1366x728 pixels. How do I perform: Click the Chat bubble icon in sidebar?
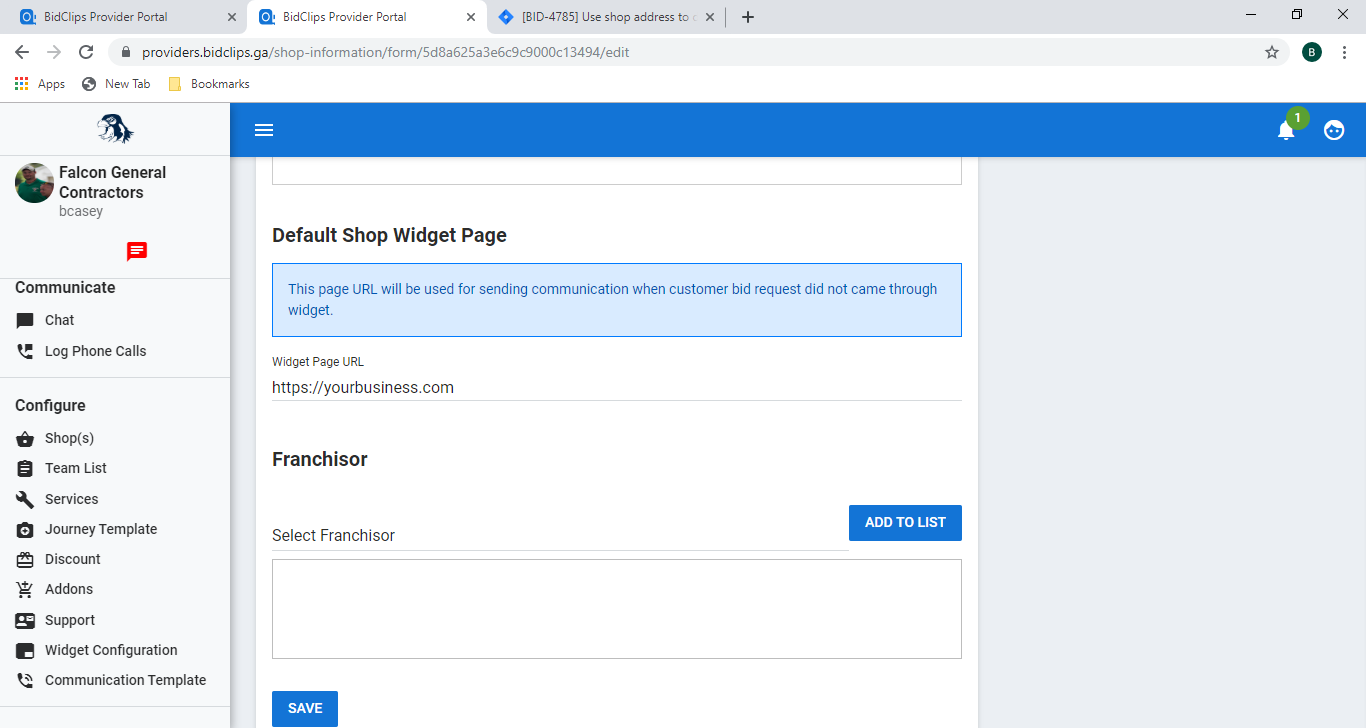25,321
